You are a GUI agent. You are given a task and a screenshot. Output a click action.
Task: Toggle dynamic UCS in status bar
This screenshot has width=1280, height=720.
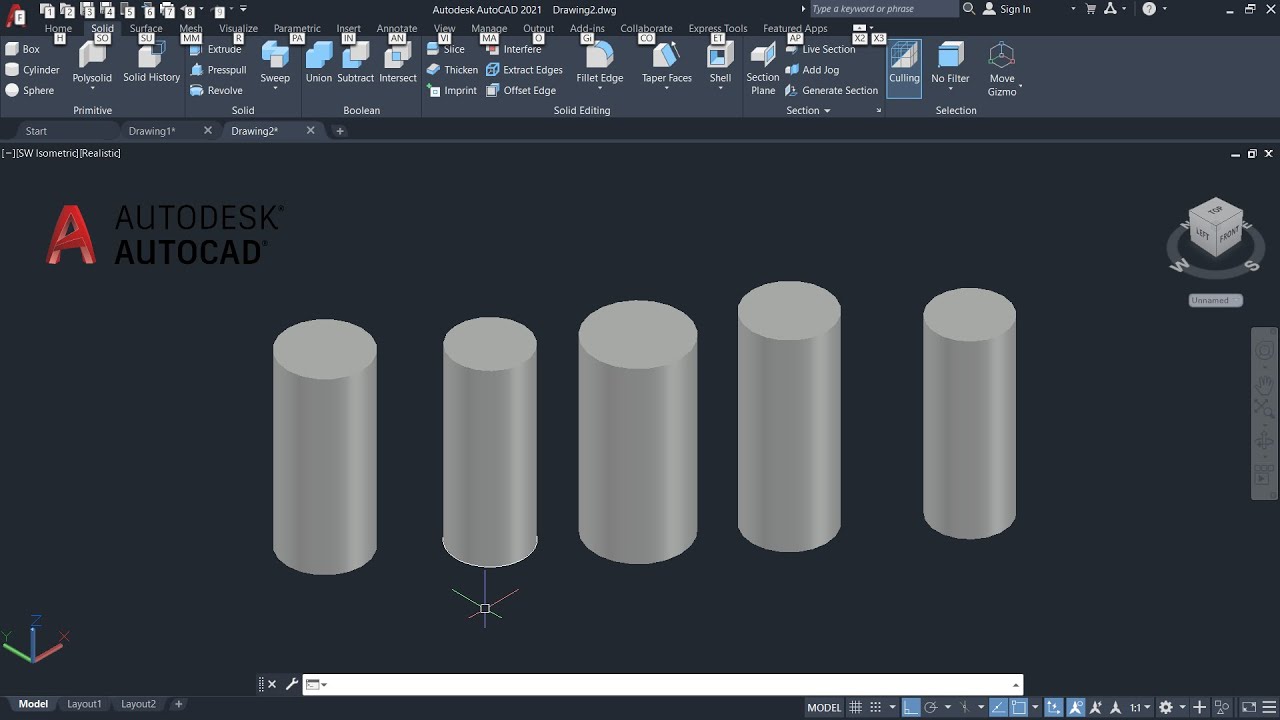point(1053,707)
